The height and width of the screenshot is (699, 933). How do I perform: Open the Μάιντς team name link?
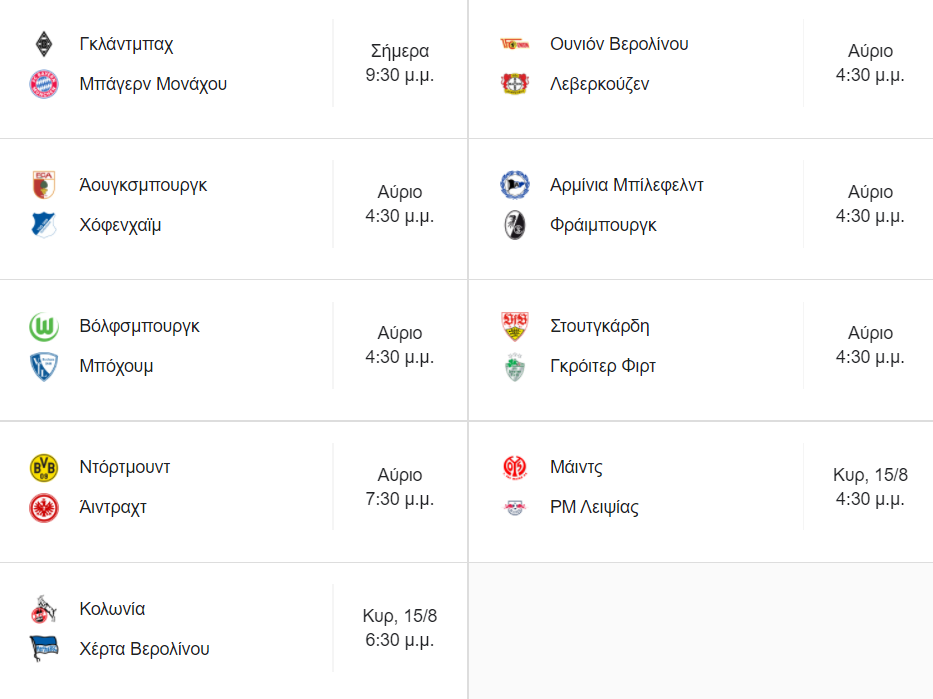(x=576, y=467)
